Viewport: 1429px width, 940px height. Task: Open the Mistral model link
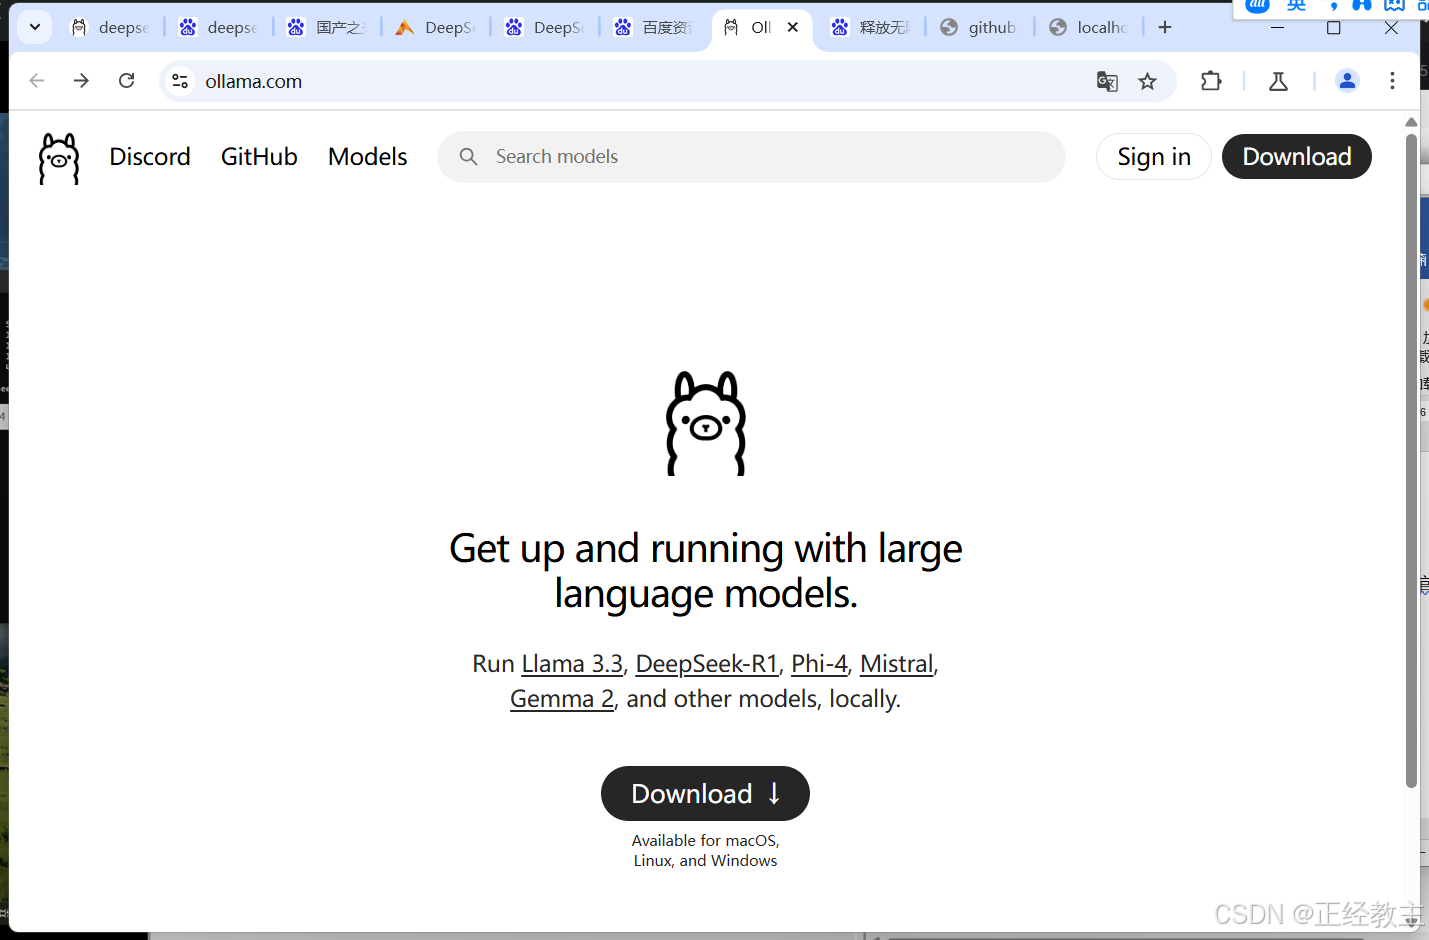(x=897, y=664)
